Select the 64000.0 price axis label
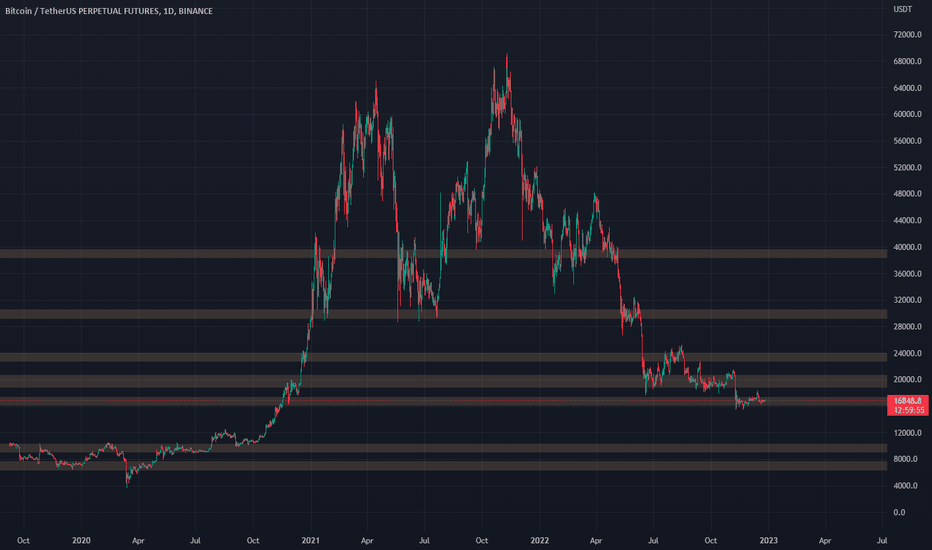This screenshot has width=932, height=550. point(907,88)
